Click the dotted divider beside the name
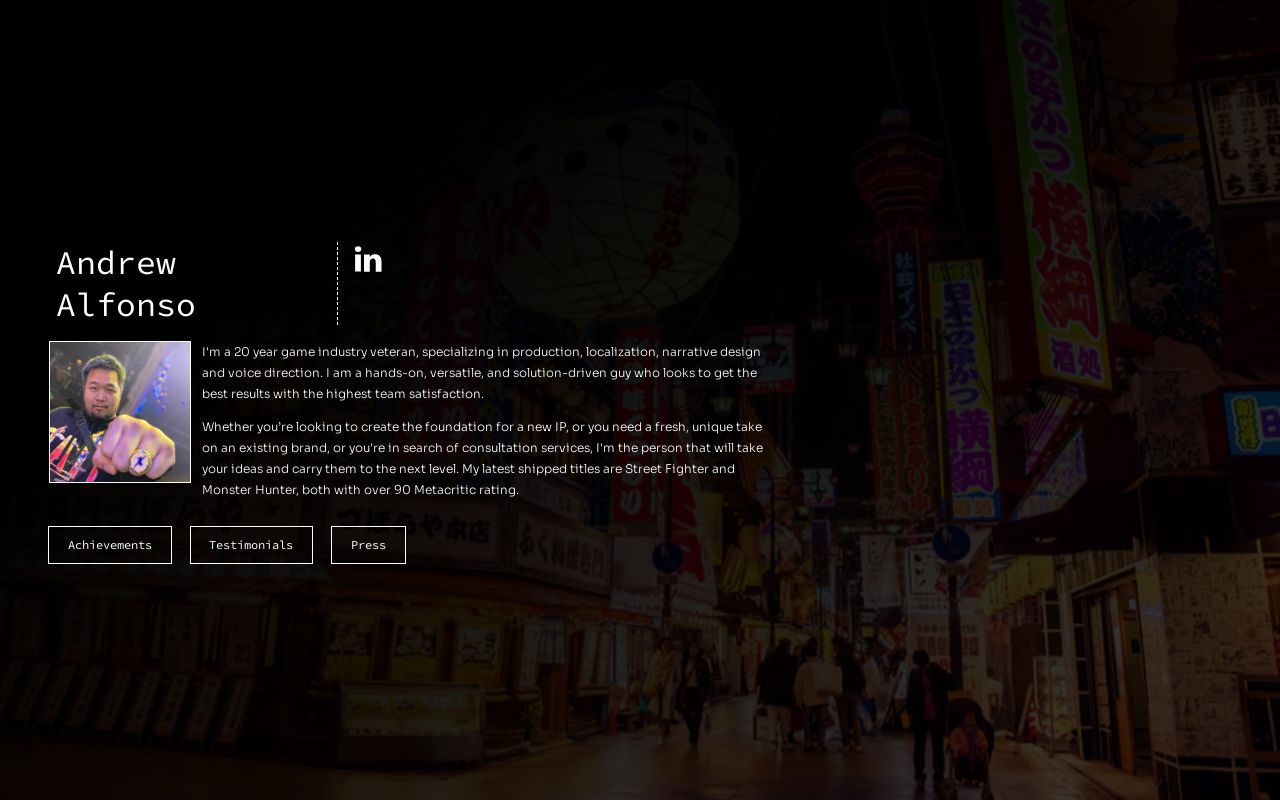Screen dimensions: 1280x800 [x=338, y=283]
